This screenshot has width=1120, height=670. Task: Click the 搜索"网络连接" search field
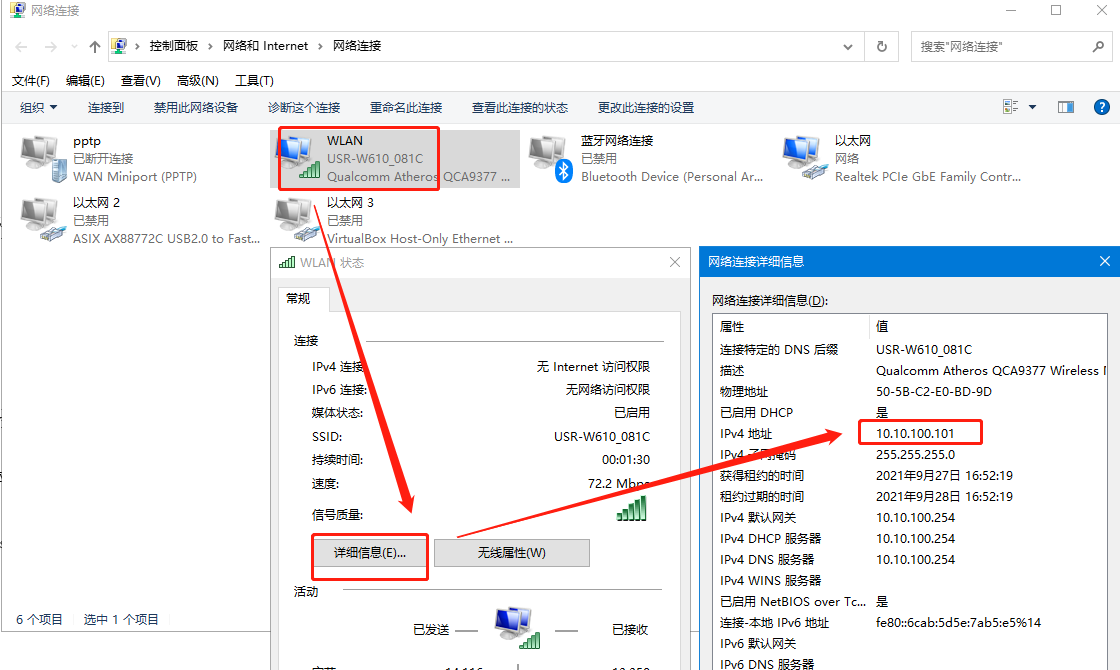[x=1000, y=46]
